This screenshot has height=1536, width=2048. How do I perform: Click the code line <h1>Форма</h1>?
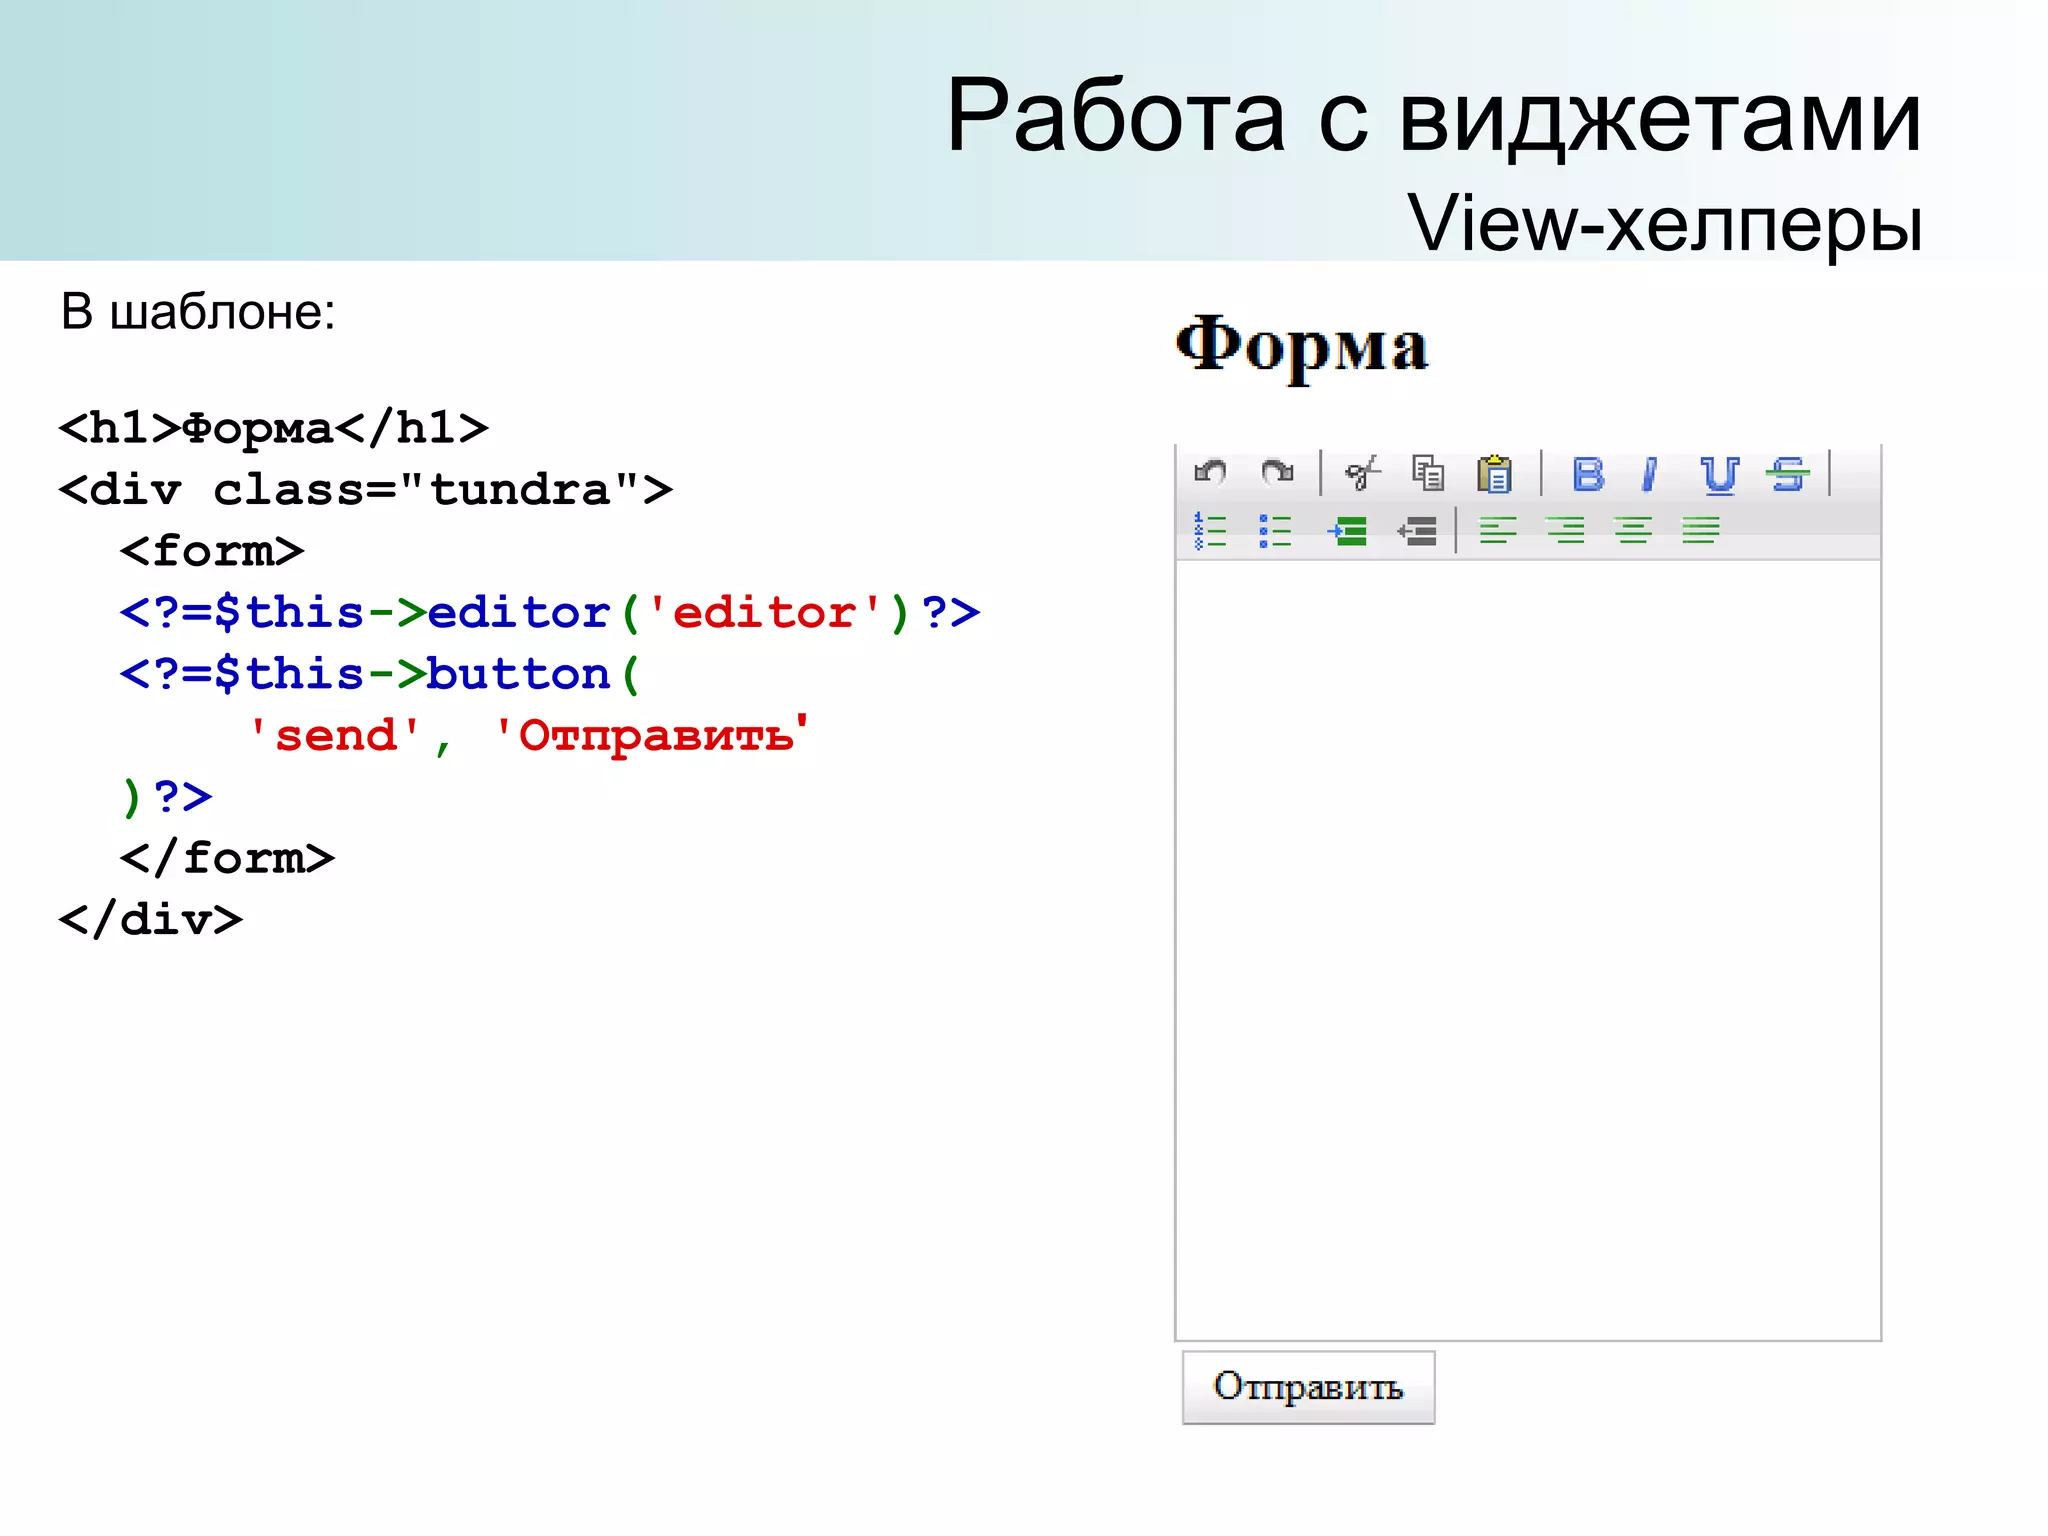pyautogui.click(x=274, y=428)
